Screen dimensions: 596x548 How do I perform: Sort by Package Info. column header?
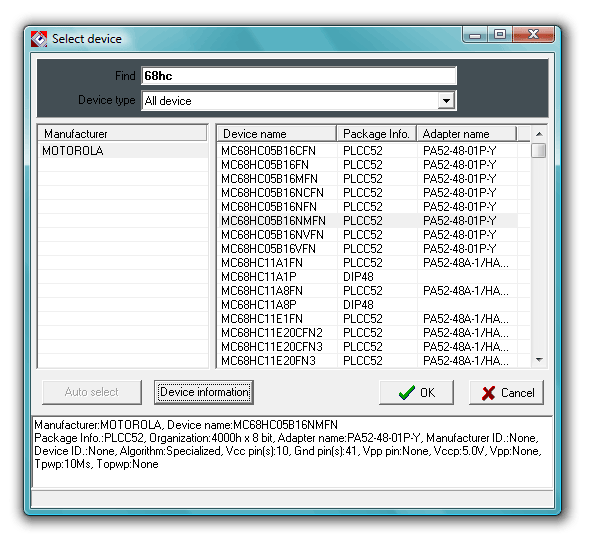(x=376, y=134)
